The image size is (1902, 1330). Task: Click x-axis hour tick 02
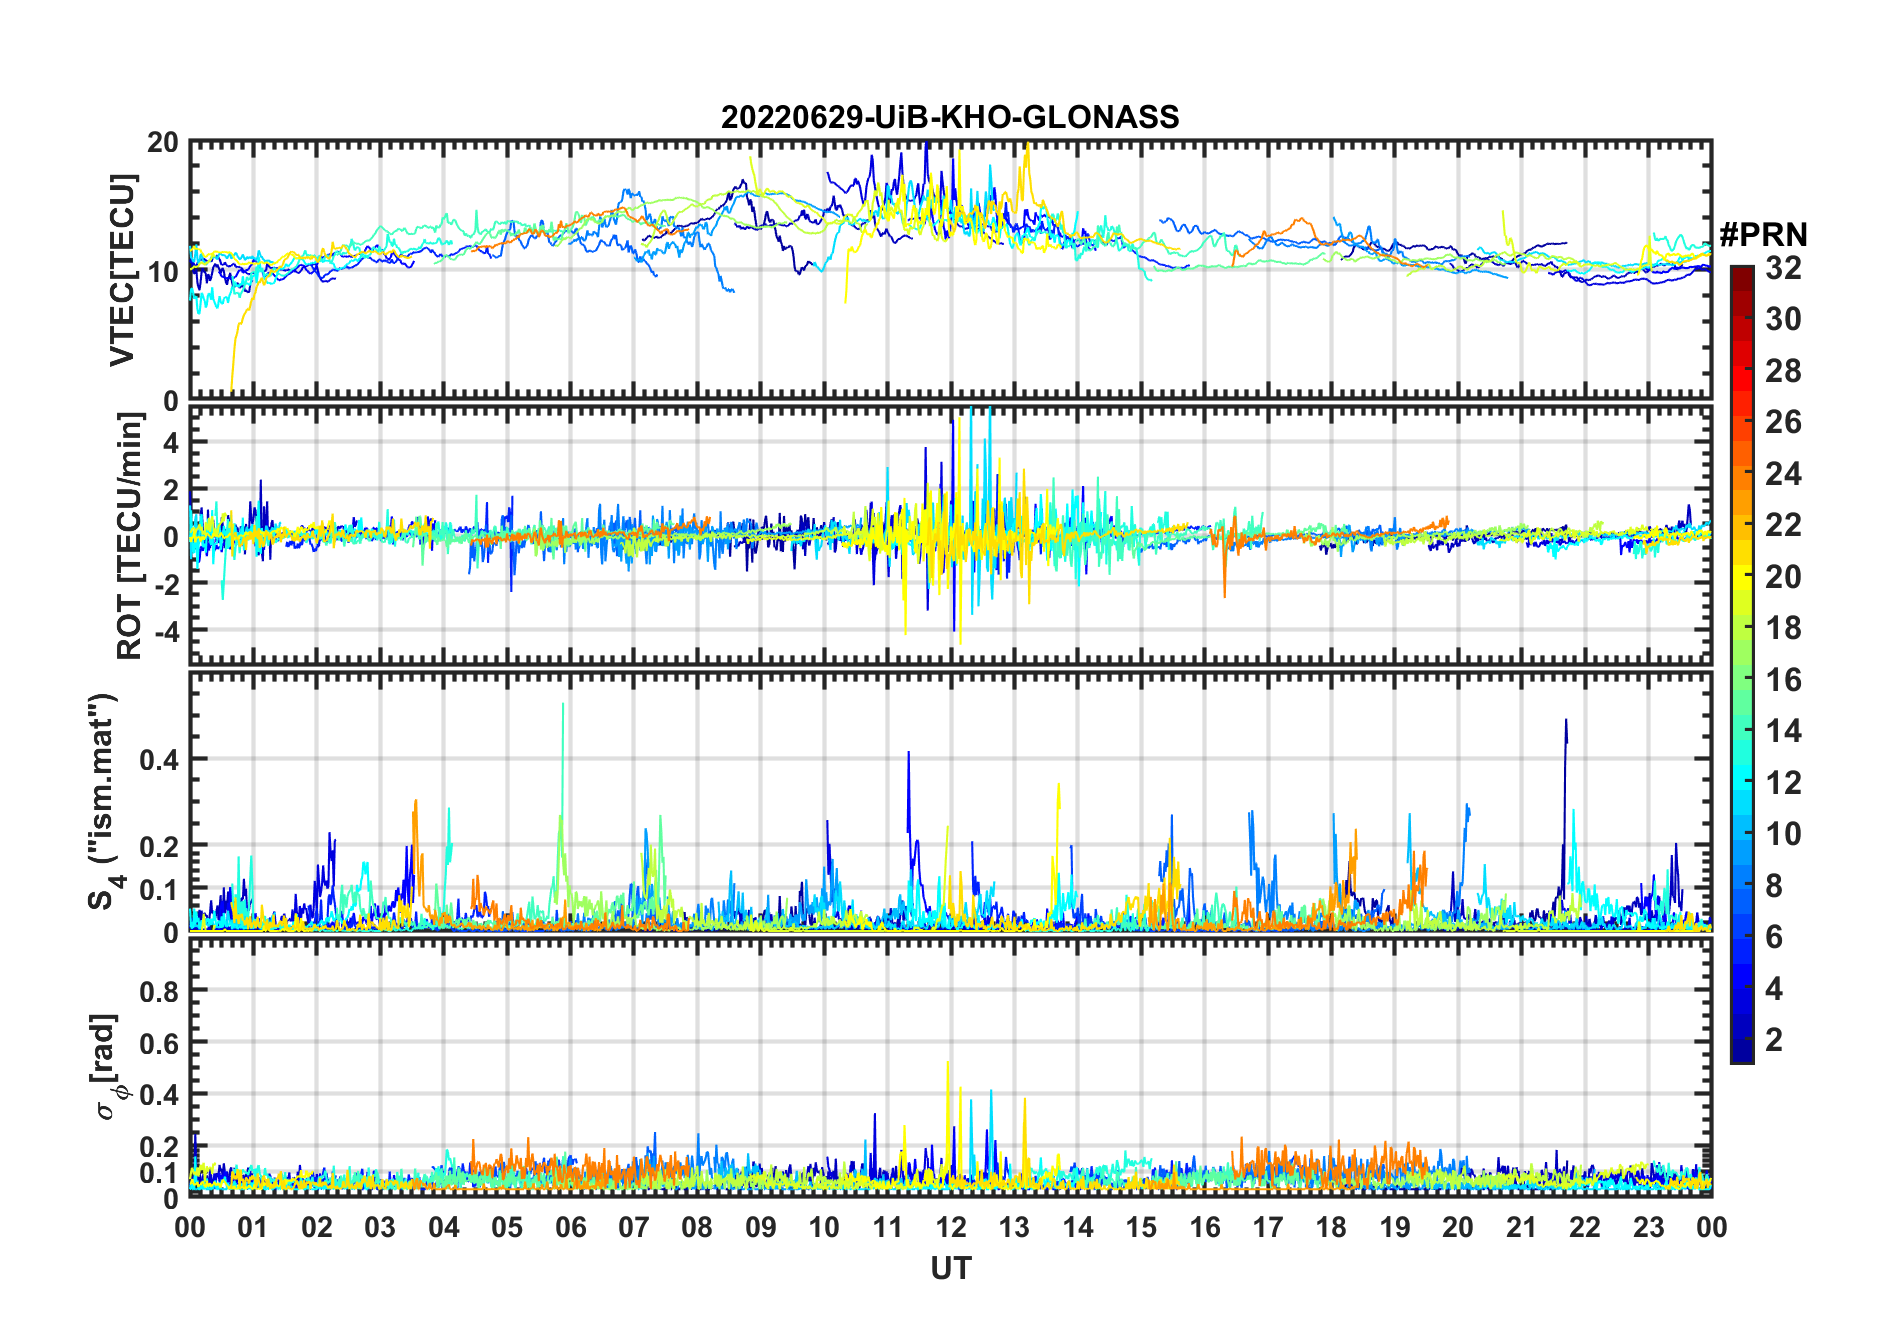tap(317, 1227)
